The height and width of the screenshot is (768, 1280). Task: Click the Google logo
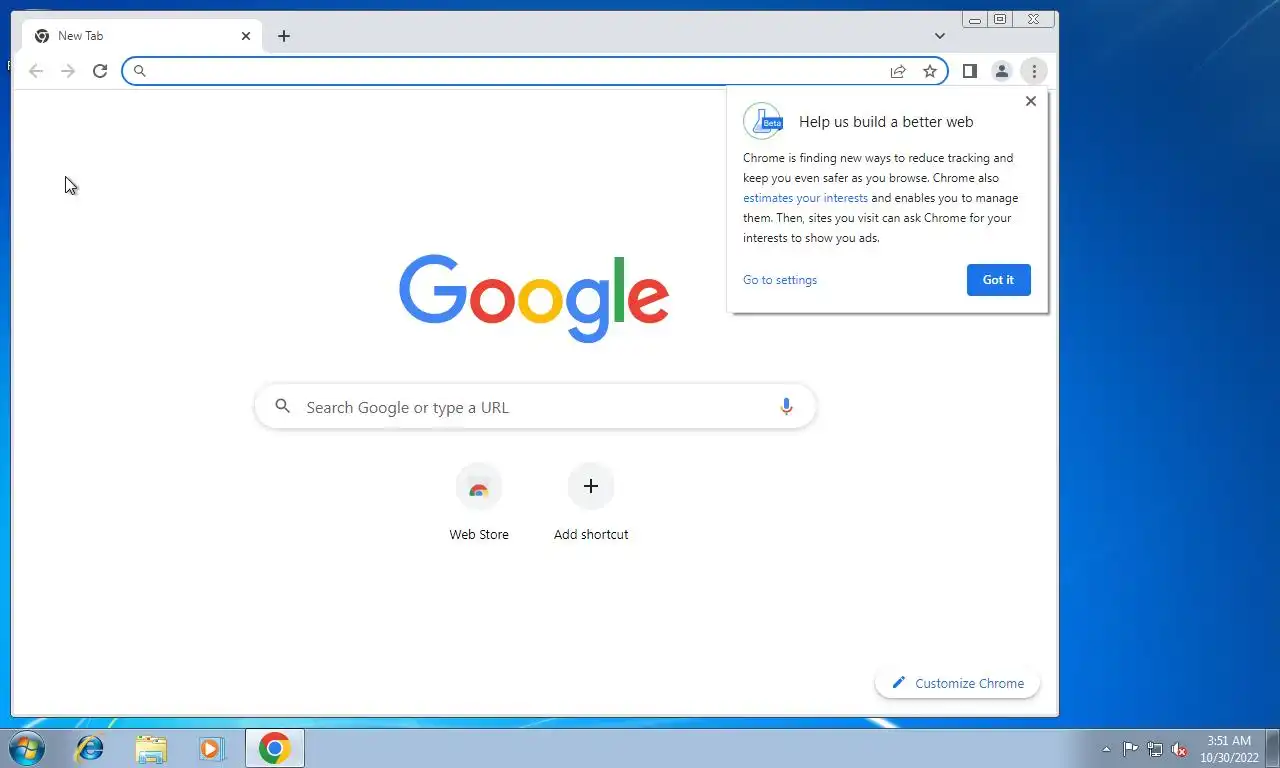[x=534, y=298]
